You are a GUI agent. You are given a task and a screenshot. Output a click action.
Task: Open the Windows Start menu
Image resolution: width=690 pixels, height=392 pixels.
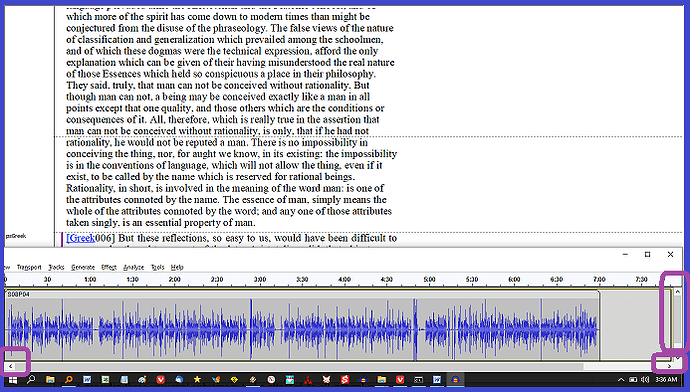pos(13,379)
